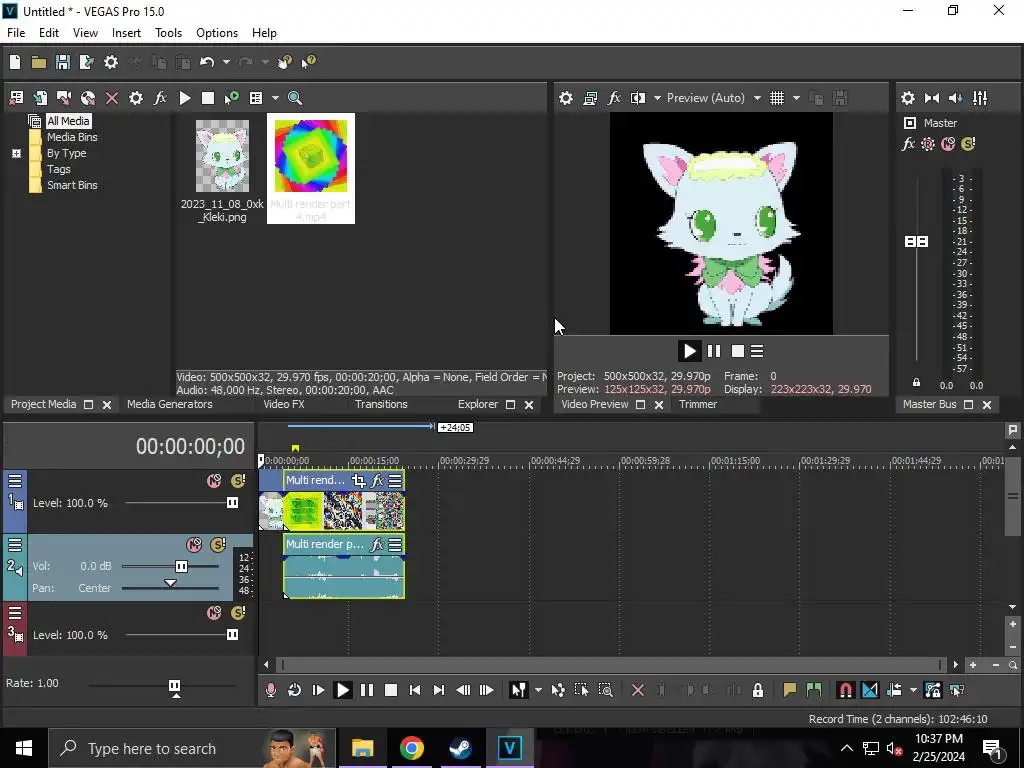Viewport: 1024px width, 768px height.
Task: Expand the By Type tree node
Action: [x=16, y=153]
